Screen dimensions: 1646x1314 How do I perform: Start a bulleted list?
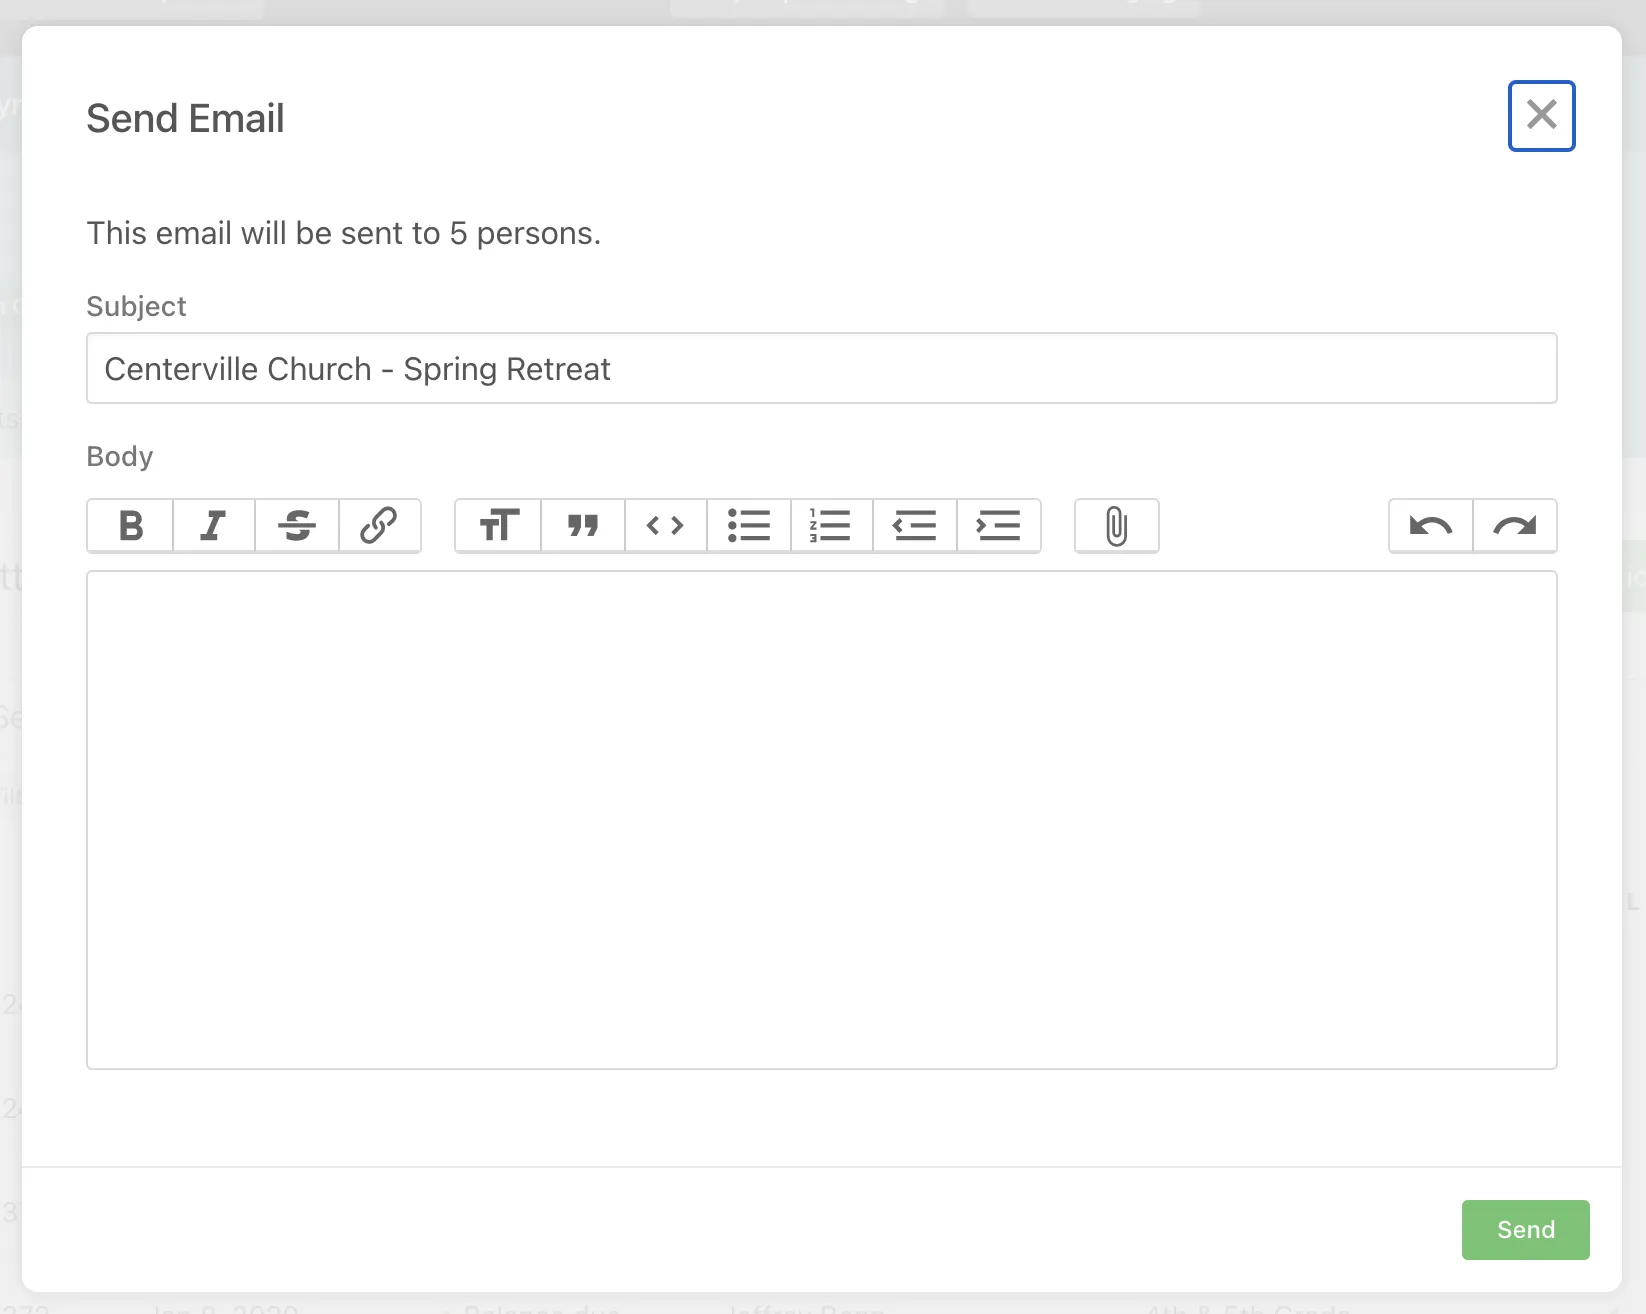pos(749,525)
